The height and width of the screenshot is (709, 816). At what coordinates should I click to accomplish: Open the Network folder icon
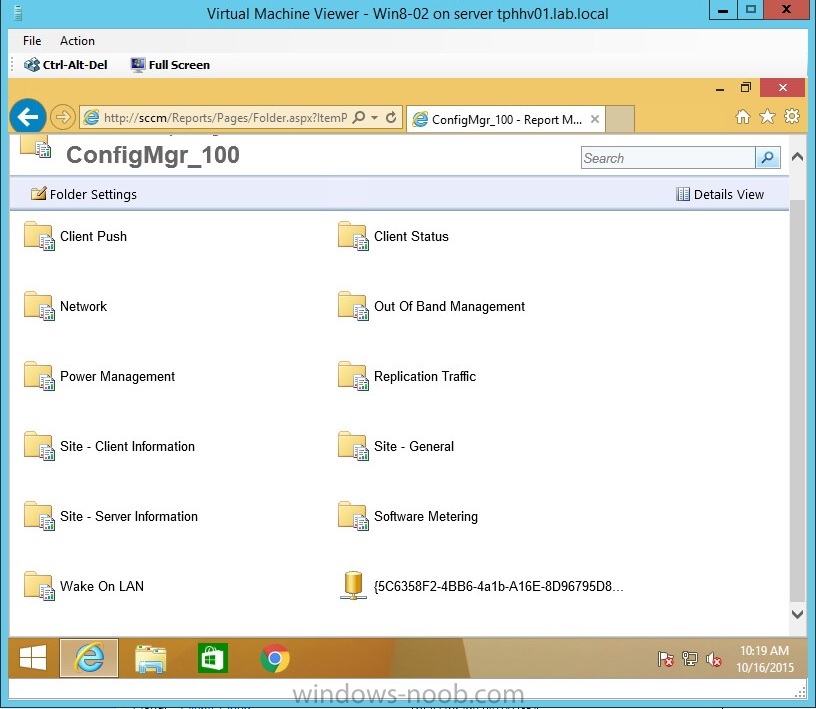point(40,306)
